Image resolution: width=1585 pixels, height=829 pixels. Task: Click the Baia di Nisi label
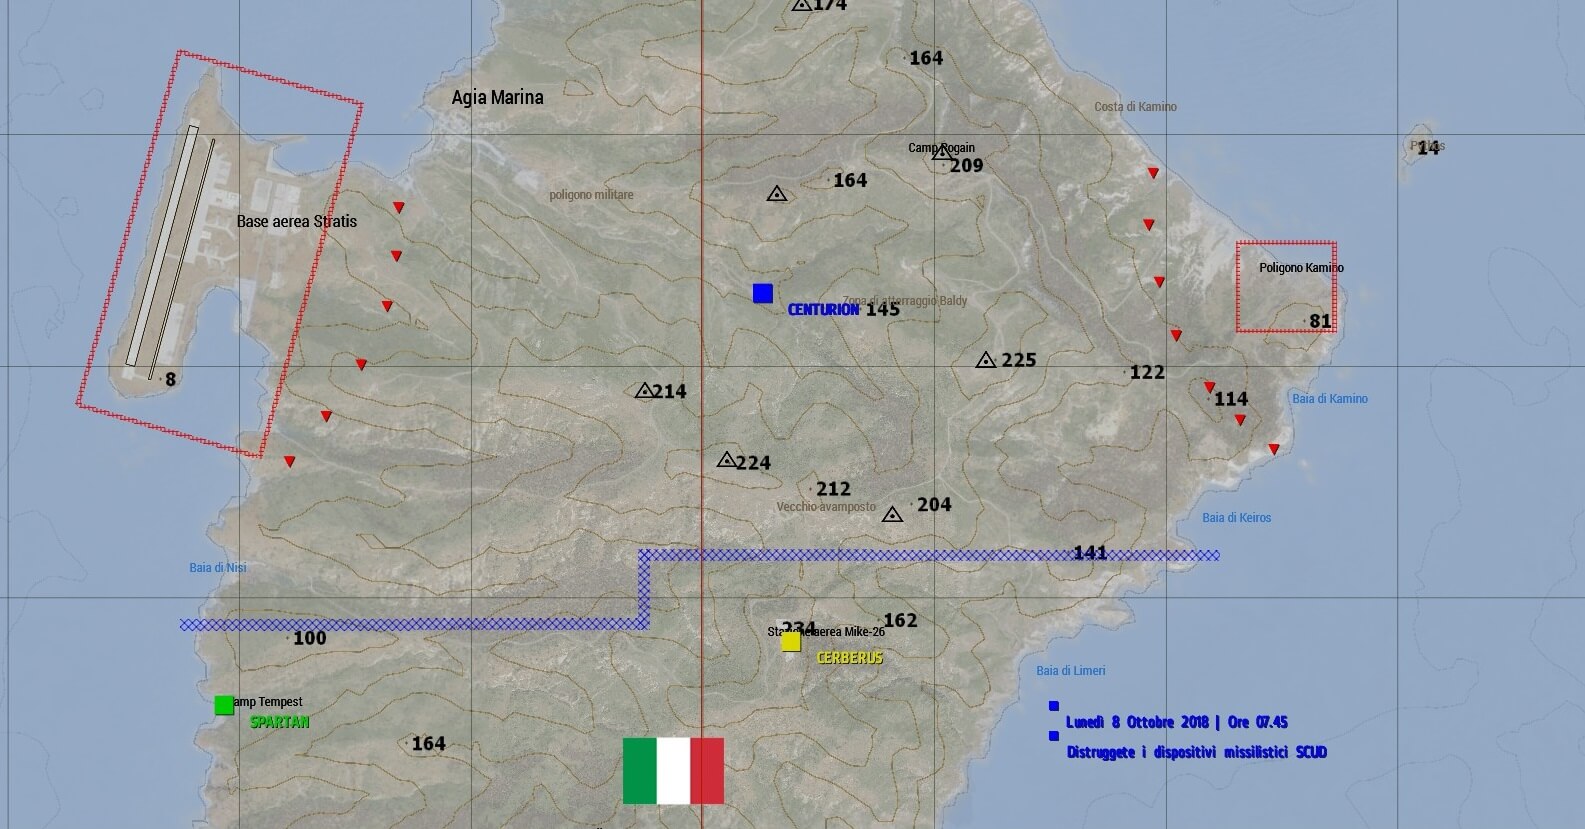pos(217,568)
